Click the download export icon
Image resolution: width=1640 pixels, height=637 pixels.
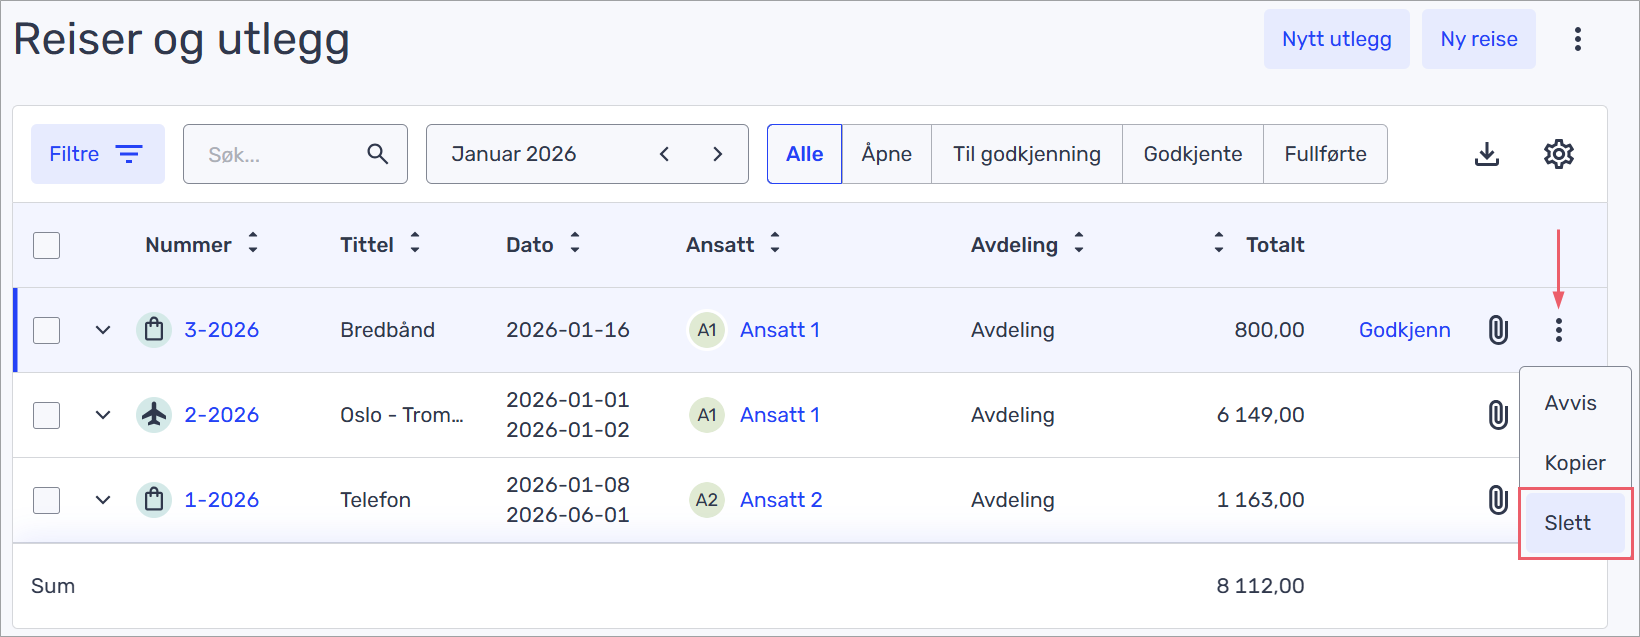click(x=1487, y=154)
